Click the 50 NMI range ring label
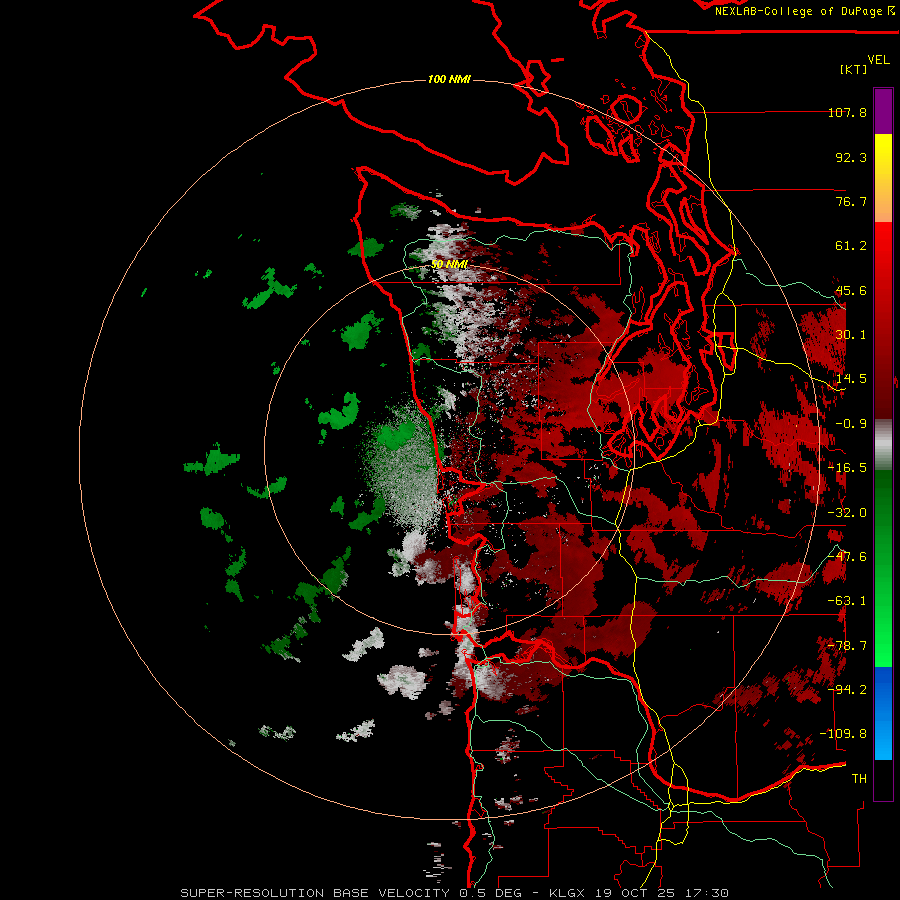The width and height of the screenshot is (900, 900). (x=449, y=264)
